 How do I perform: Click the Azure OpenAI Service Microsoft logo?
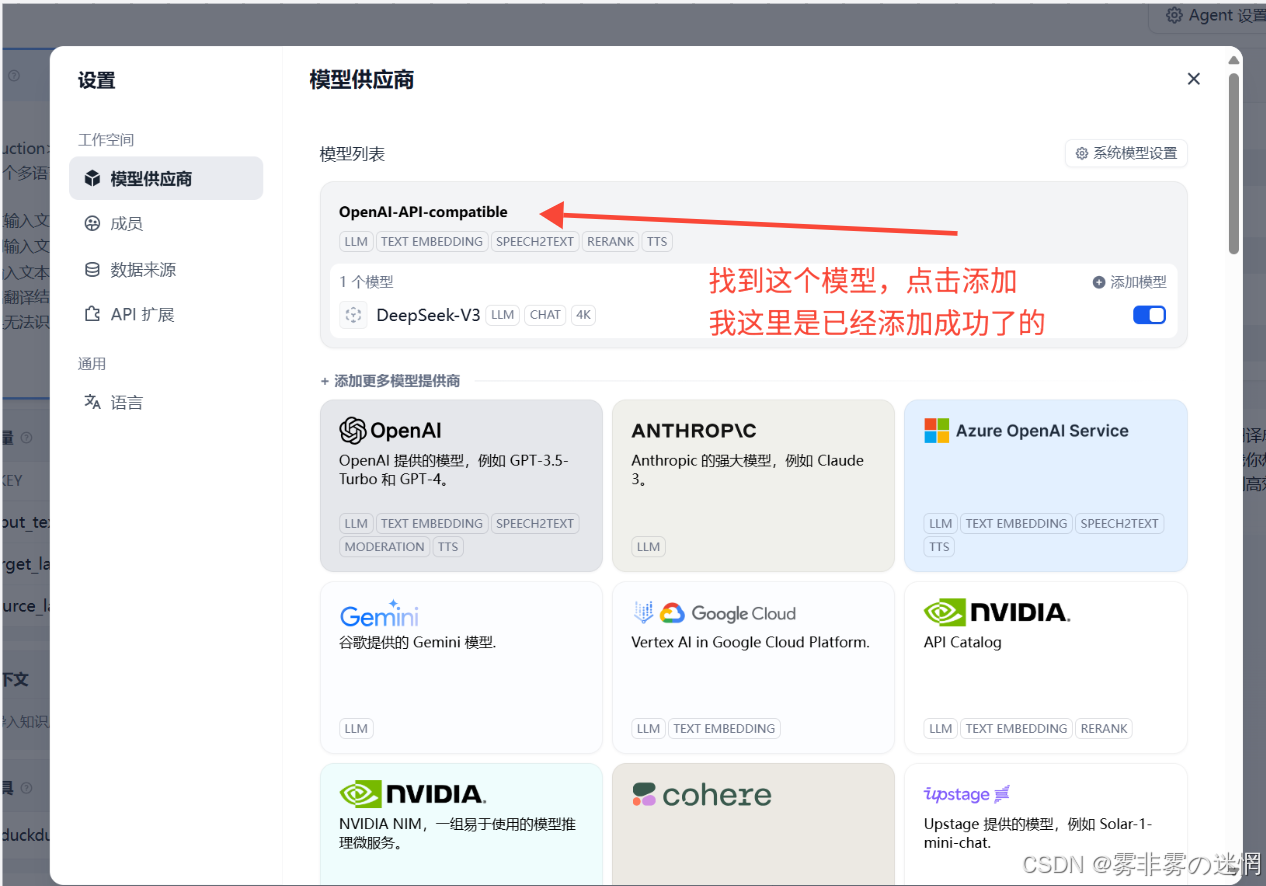(x=937, y=431)
